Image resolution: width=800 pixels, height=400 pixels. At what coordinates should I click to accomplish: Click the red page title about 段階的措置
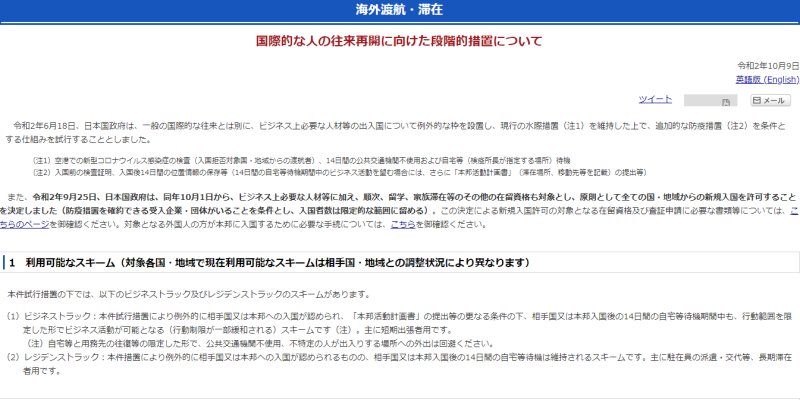coord(399,42)
